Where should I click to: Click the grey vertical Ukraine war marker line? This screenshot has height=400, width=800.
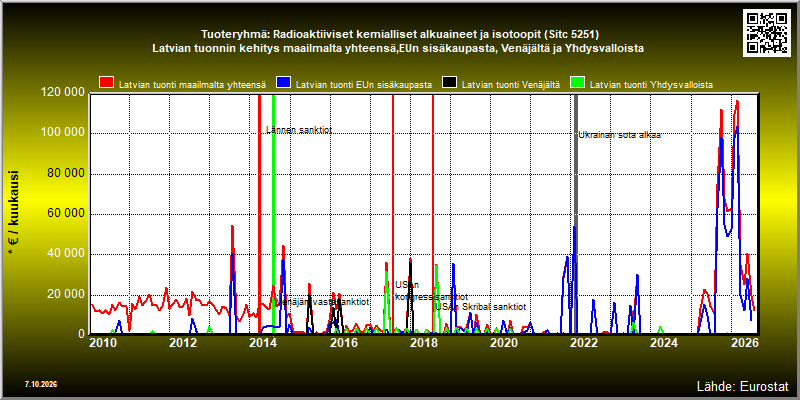point(576,214)
